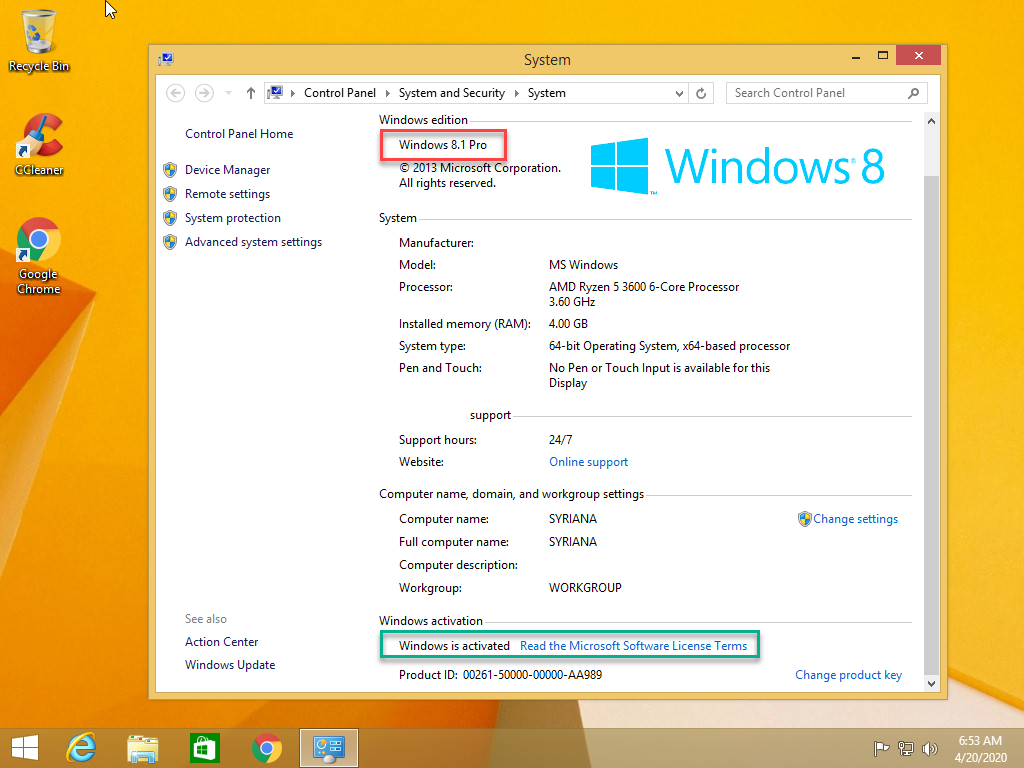Viewport: 1024px width, 768px height.
Task: Click shield icon beside Remote settings
Action: point(170,194)
